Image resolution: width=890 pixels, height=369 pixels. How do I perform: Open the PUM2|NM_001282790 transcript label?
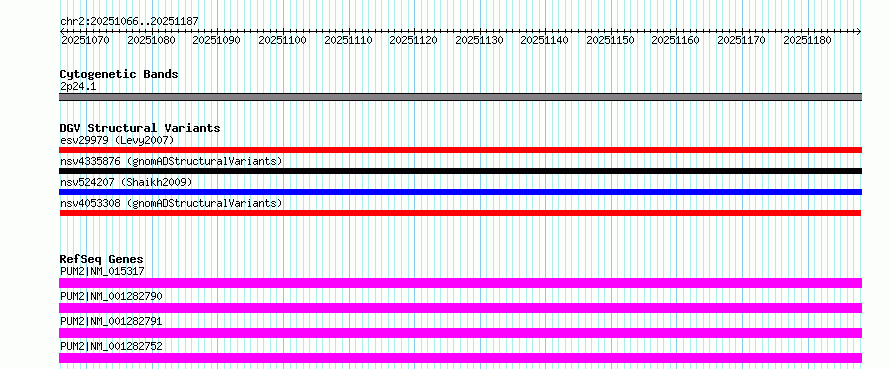coord(111,296)
